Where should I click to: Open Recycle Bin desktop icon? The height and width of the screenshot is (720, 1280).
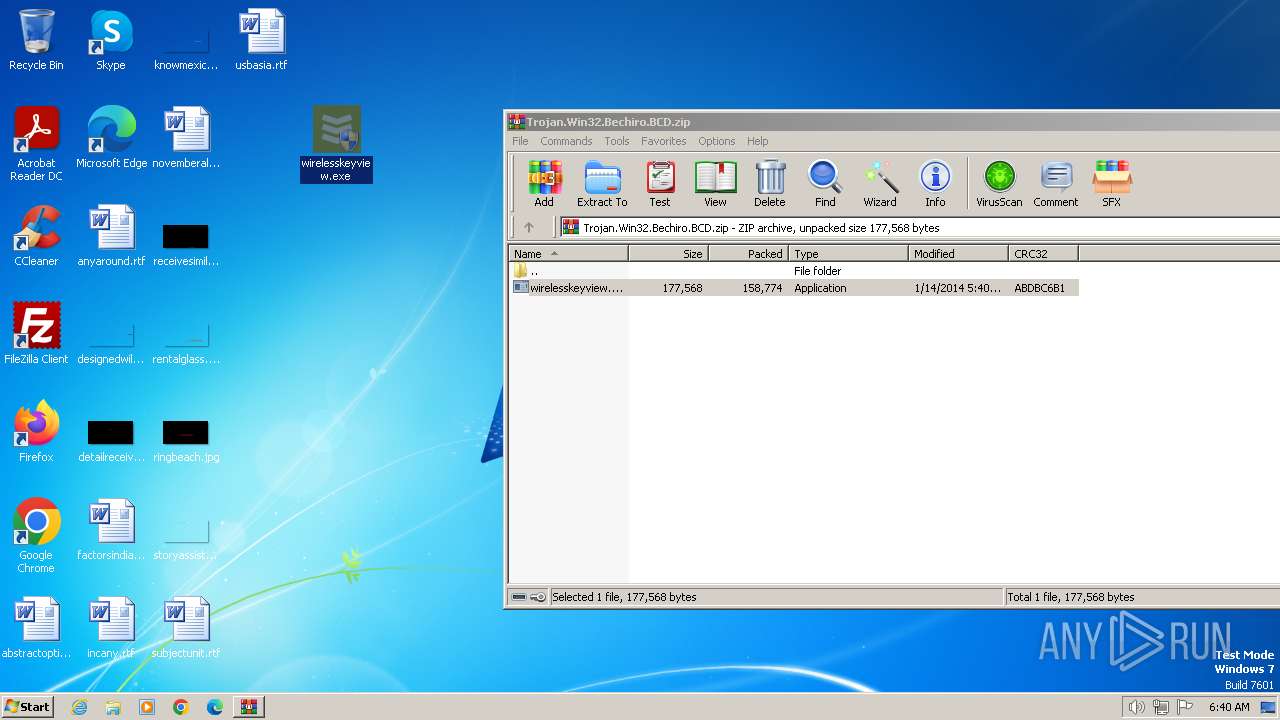pos(36,41)
